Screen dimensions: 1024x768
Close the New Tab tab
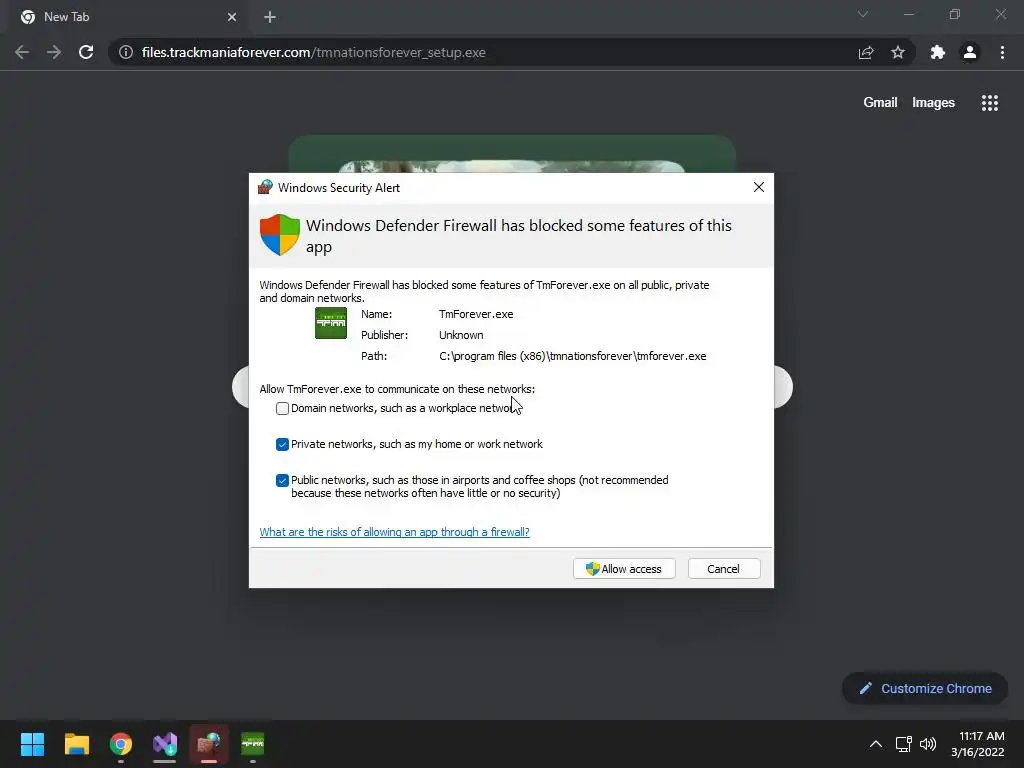[232, 17]
